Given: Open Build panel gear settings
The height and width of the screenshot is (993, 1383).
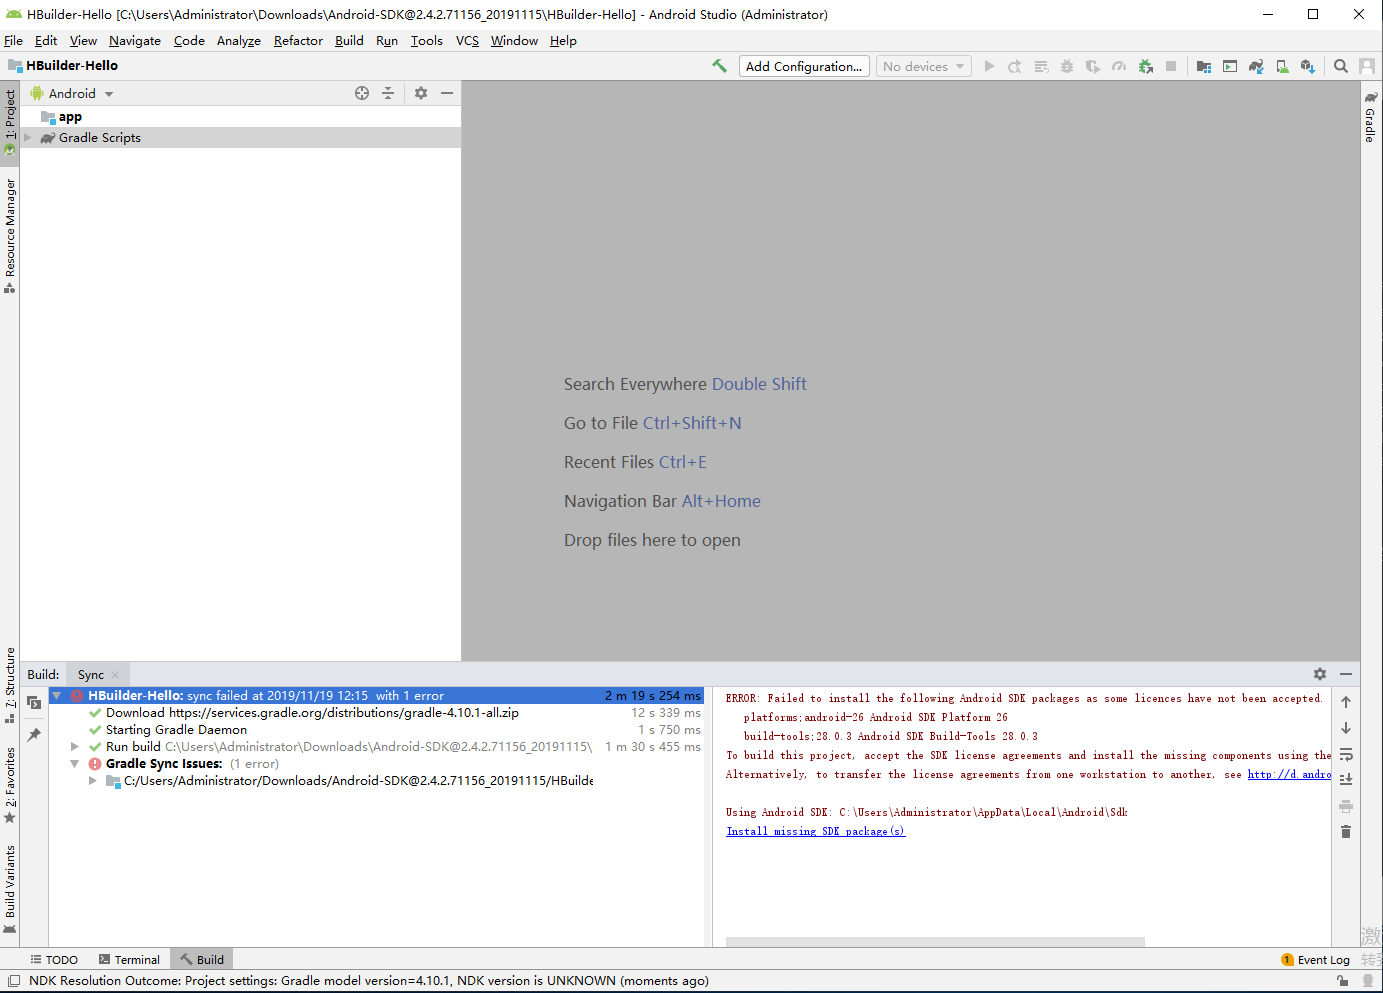Looking at the screenshot, I should click(x=1320, y=675).
